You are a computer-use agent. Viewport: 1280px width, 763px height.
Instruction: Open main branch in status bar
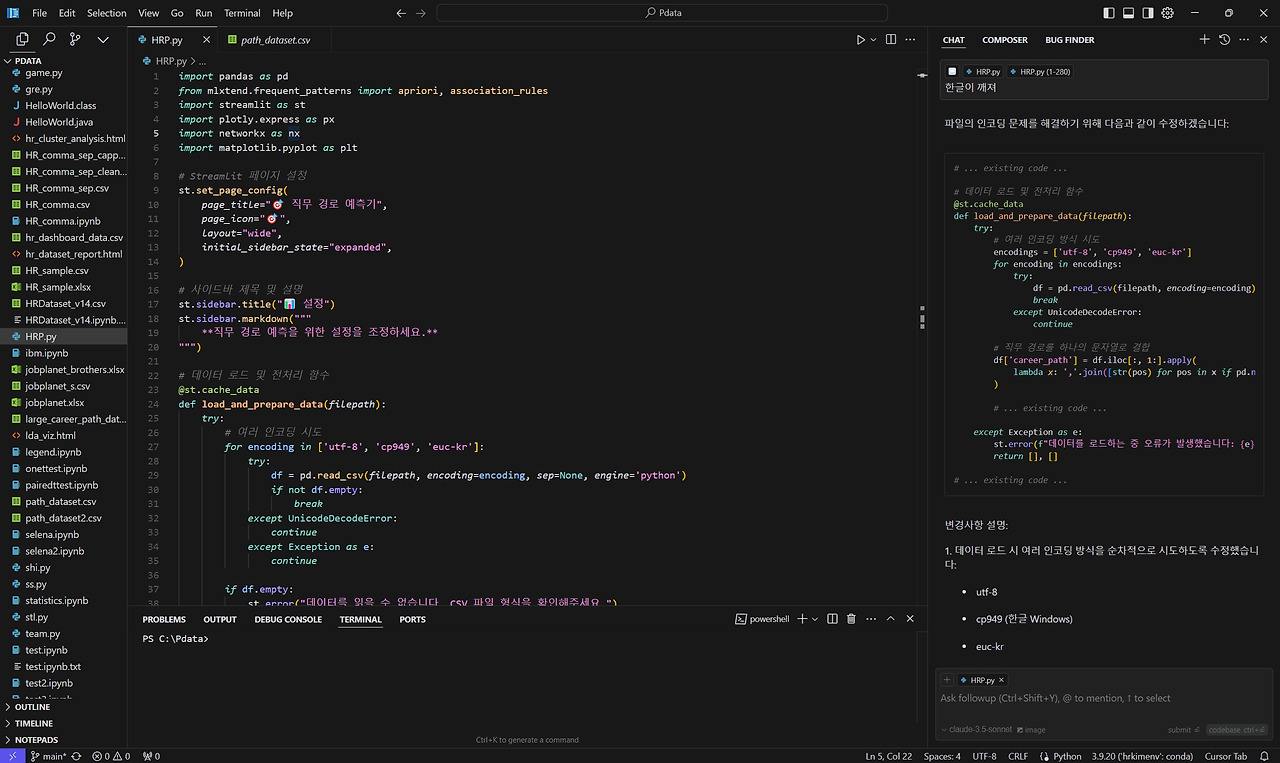click(49, 756)
